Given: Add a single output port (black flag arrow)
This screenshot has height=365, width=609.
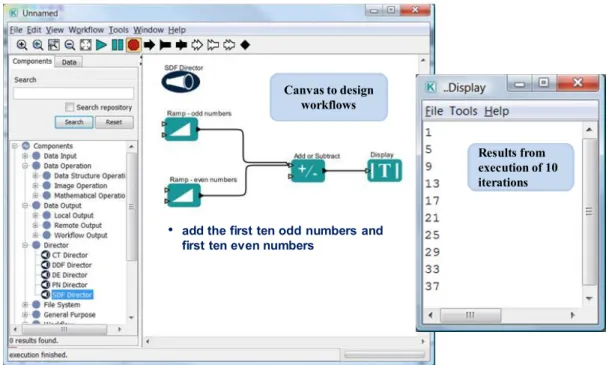Looking at the screenshot, I should pos(165,45).
